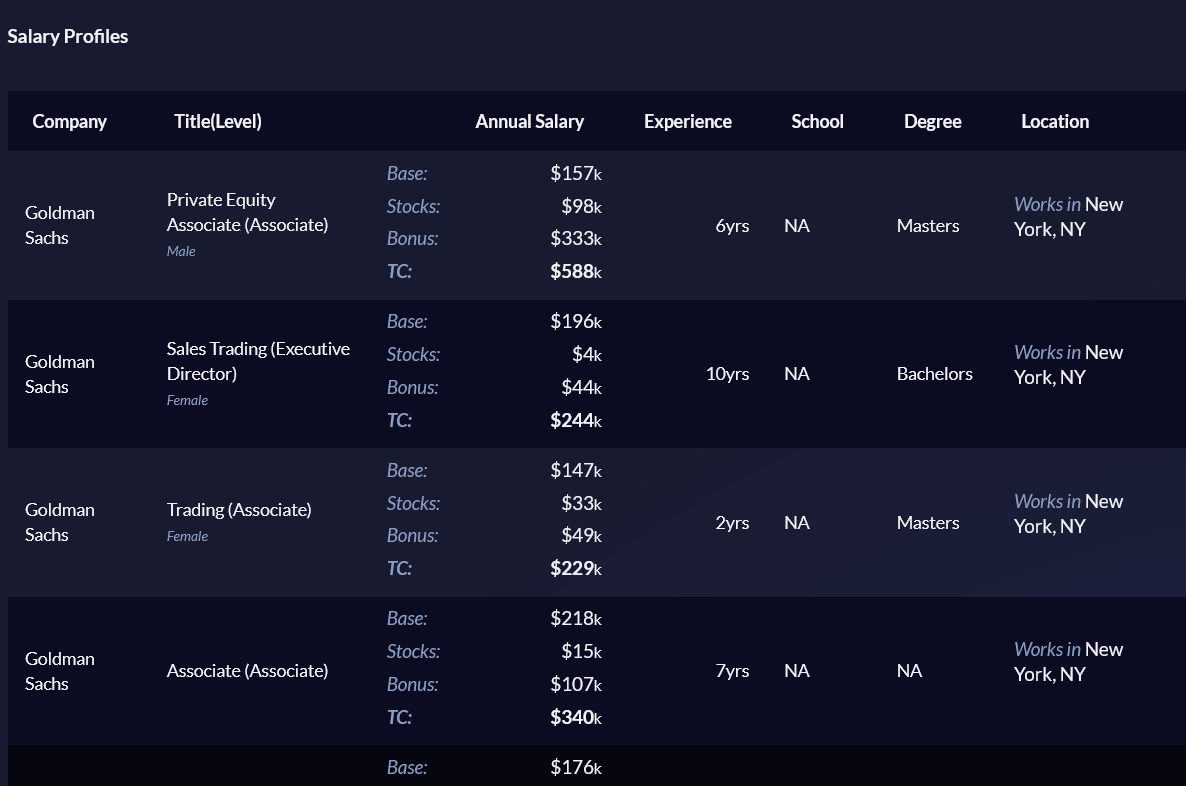Click the $196k base salary value
The image size is (1186, 786).
tap(576, 322)
